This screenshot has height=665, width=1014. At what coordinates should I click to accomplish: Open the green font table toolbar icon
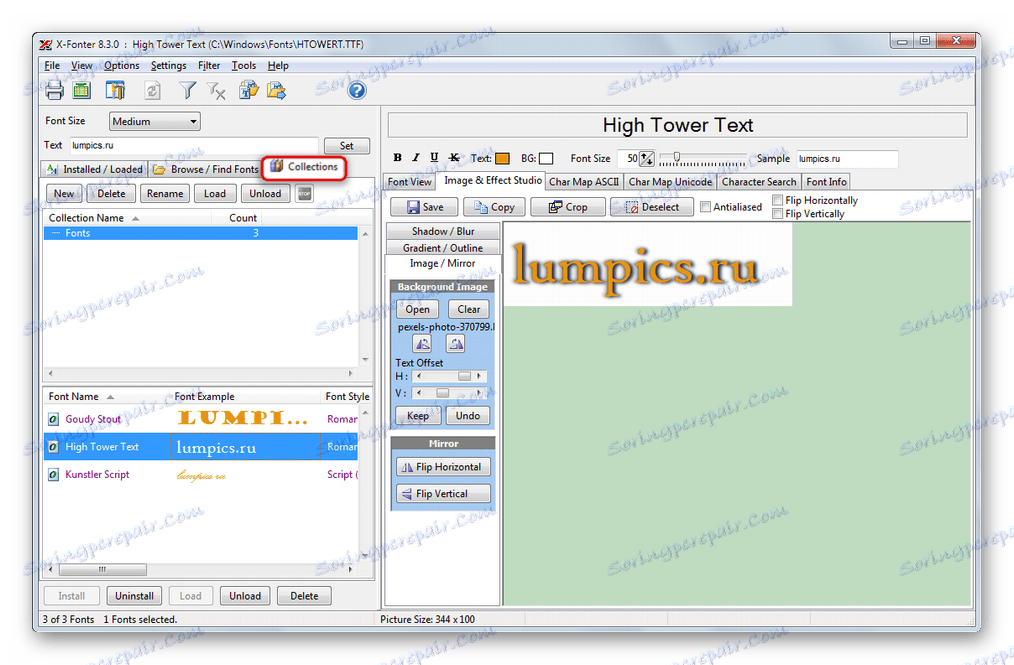pyautogui.click(x=82, y=90)
